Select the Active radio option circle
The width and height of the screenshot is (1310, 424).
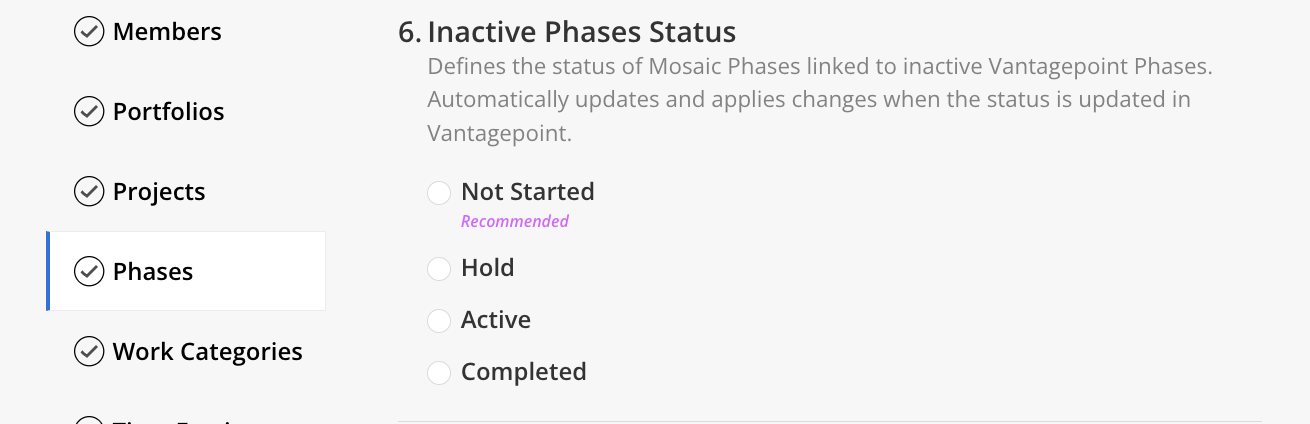(439, 321)
